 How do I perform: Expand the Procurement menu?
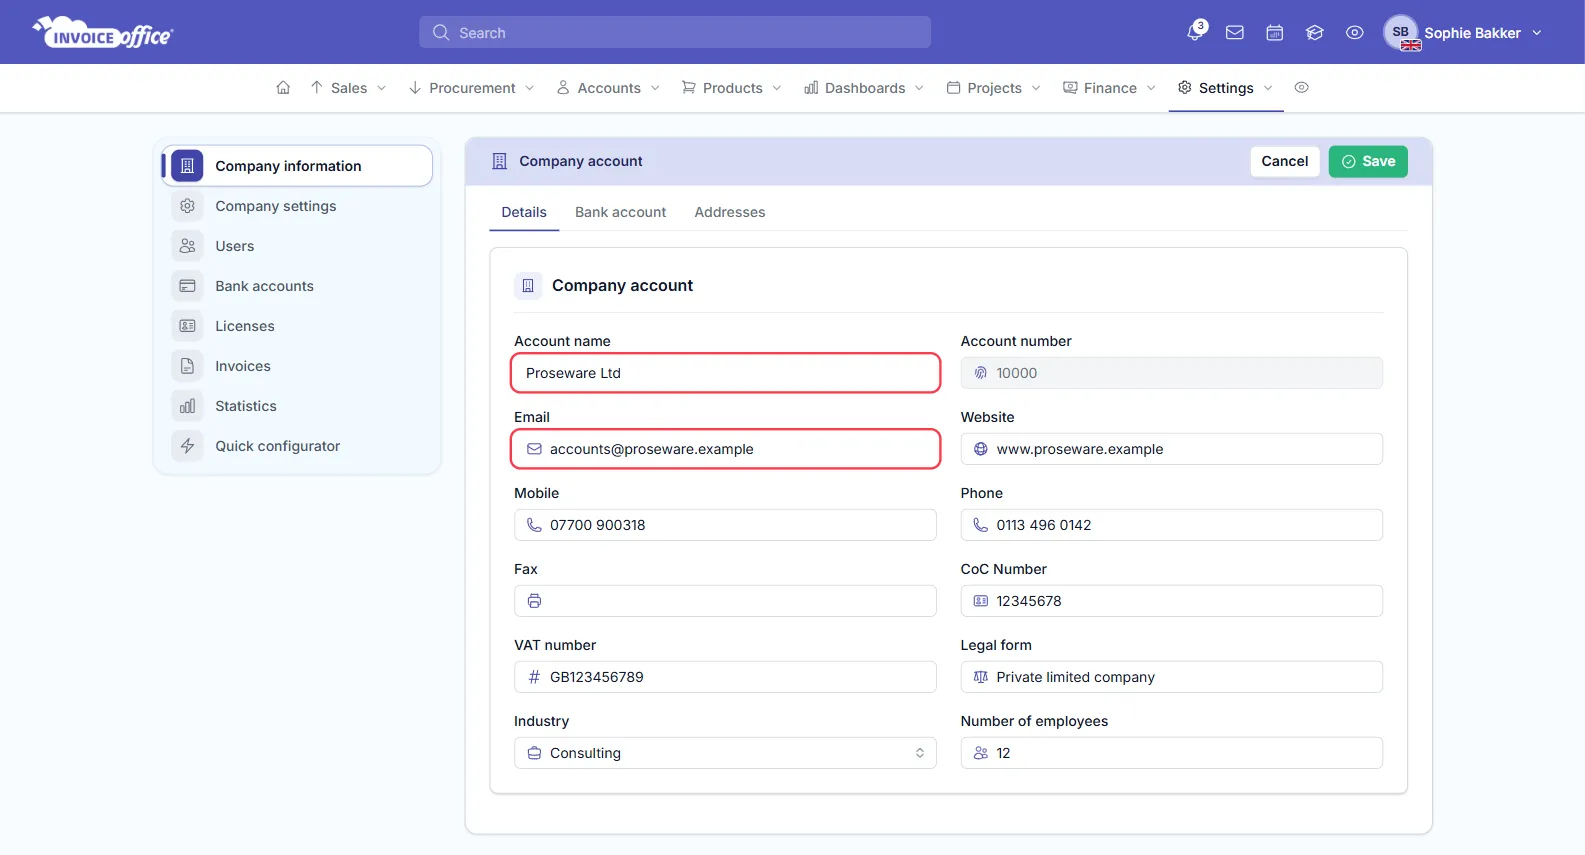coord(471,88)
